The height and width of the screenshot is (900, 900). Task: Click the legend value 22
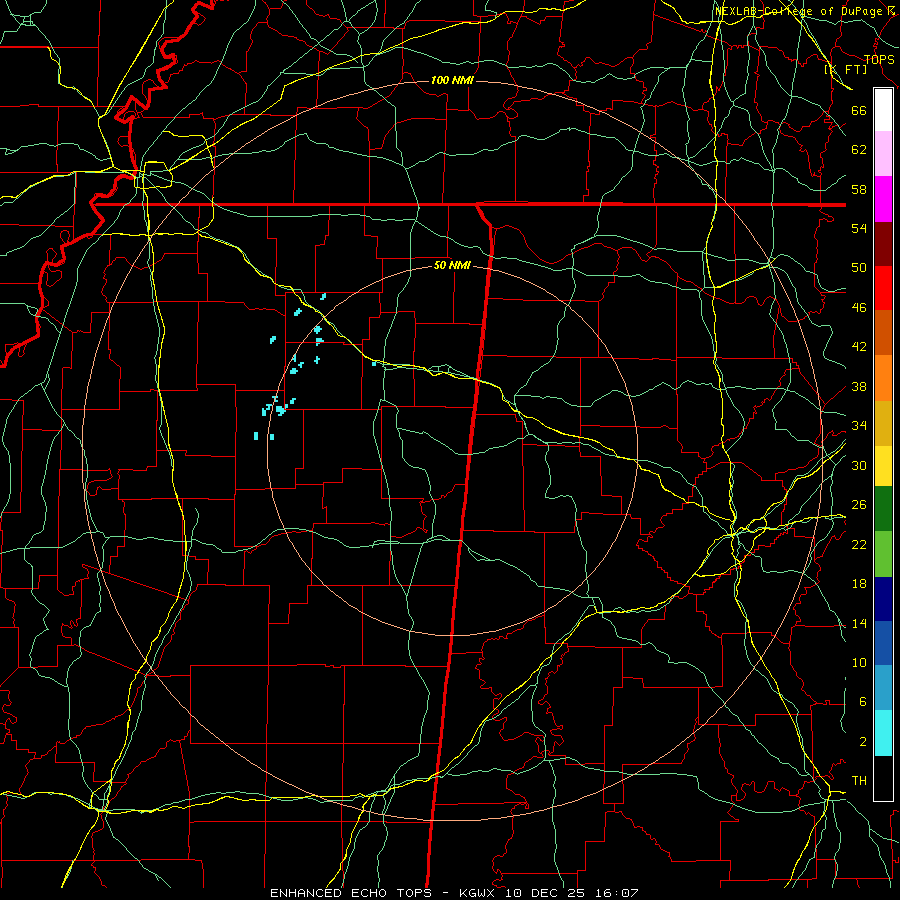pyautogui.click(x=859, y=544)
